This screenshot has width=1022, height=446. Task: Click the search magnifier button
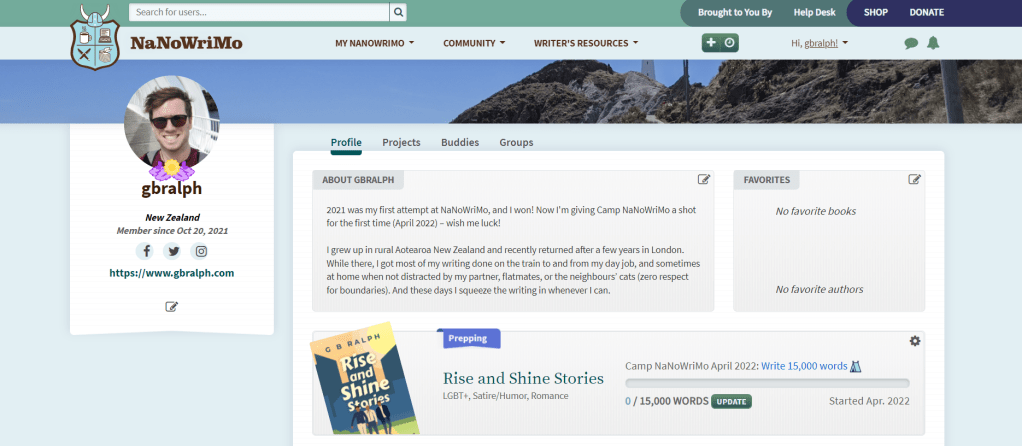(398, 12)
